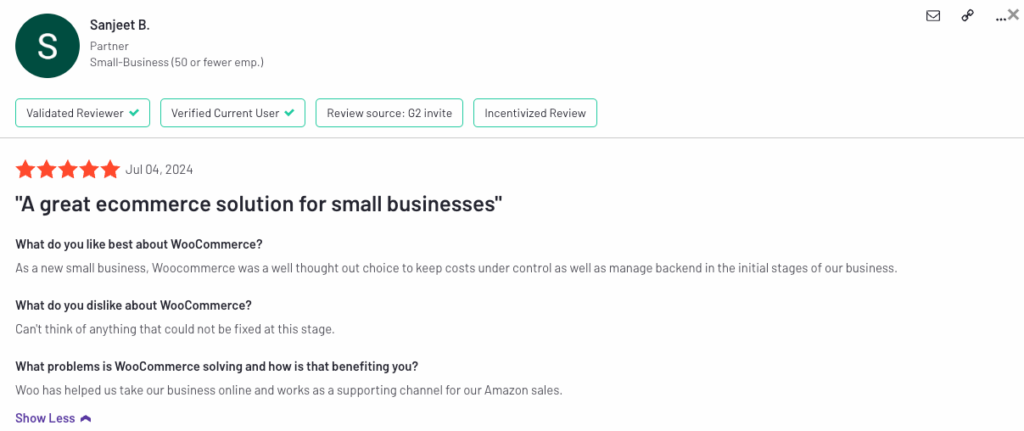The image size is (1024, 431).
Task: Click the Validated Reviewer badge
Action: pyautogui.click(x=82, y=113)
